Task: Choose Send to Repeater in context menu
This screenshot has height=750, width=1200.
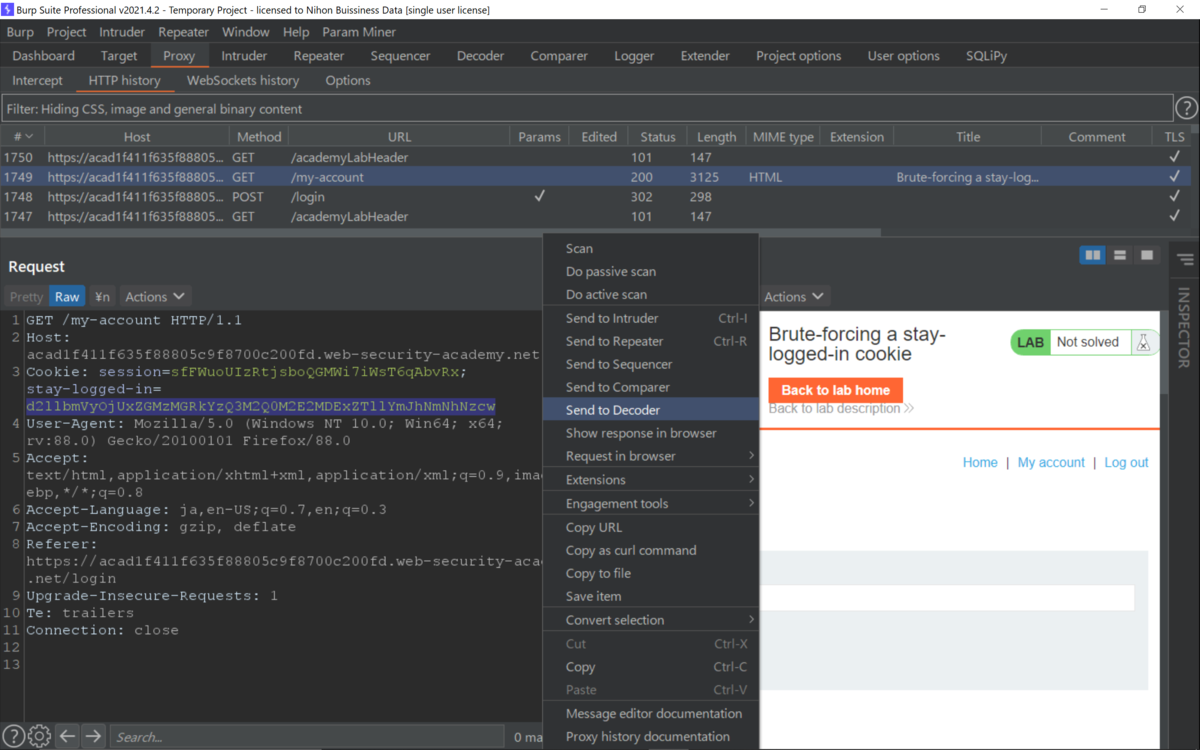Action: 650,341
